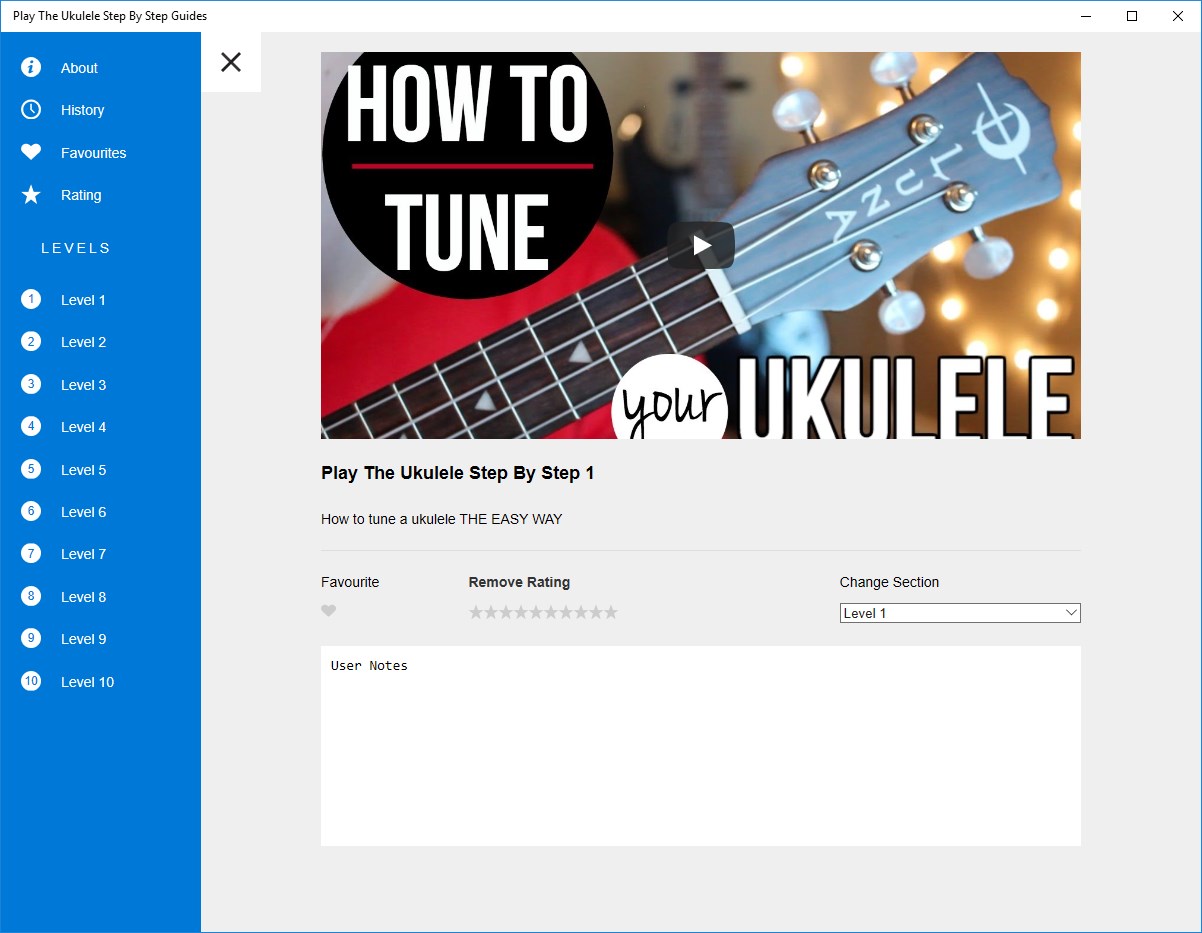Open the History menu item

(82, 110)
